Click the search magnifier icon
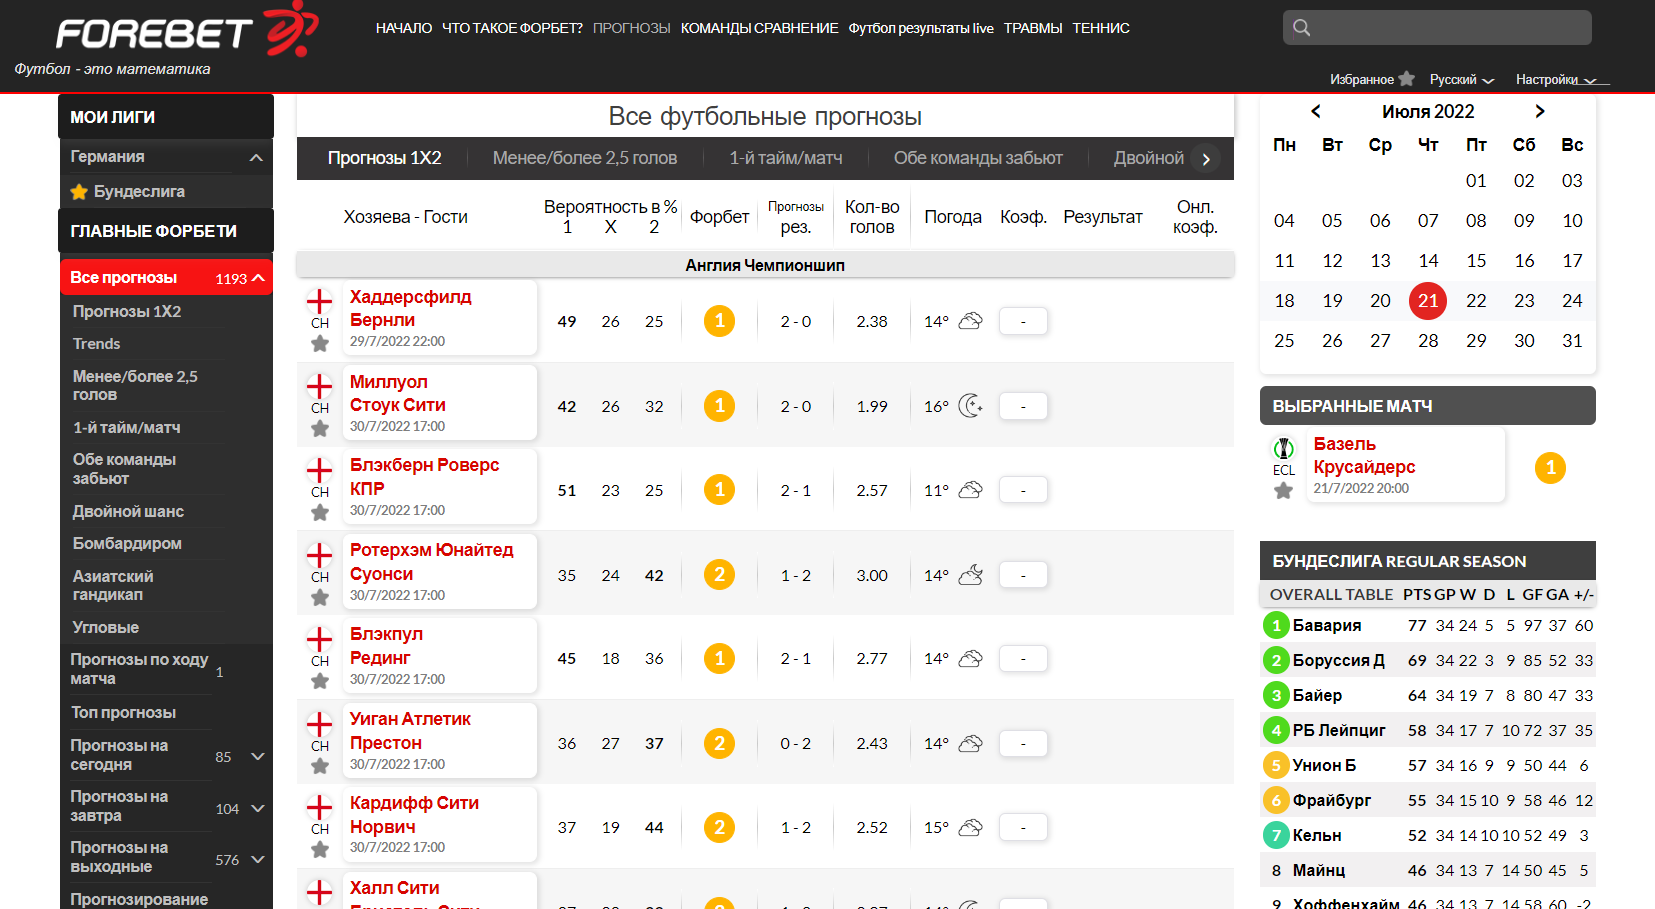This screenshot has height=909, width=1655. point(1301,28)
